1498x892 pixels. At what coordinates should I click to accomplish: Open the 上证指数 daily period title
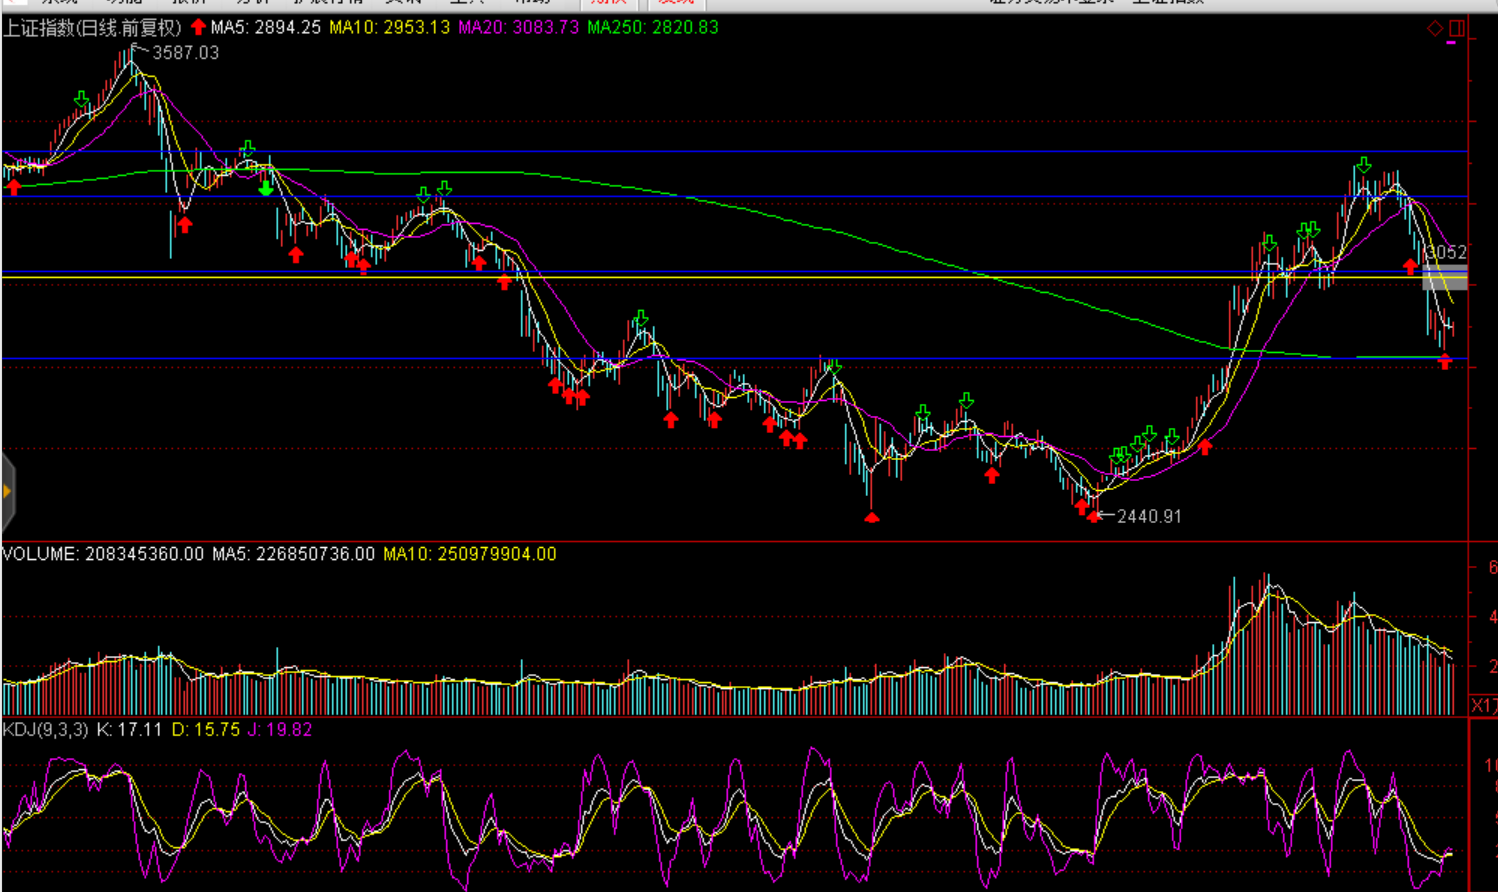click(92, 28)
